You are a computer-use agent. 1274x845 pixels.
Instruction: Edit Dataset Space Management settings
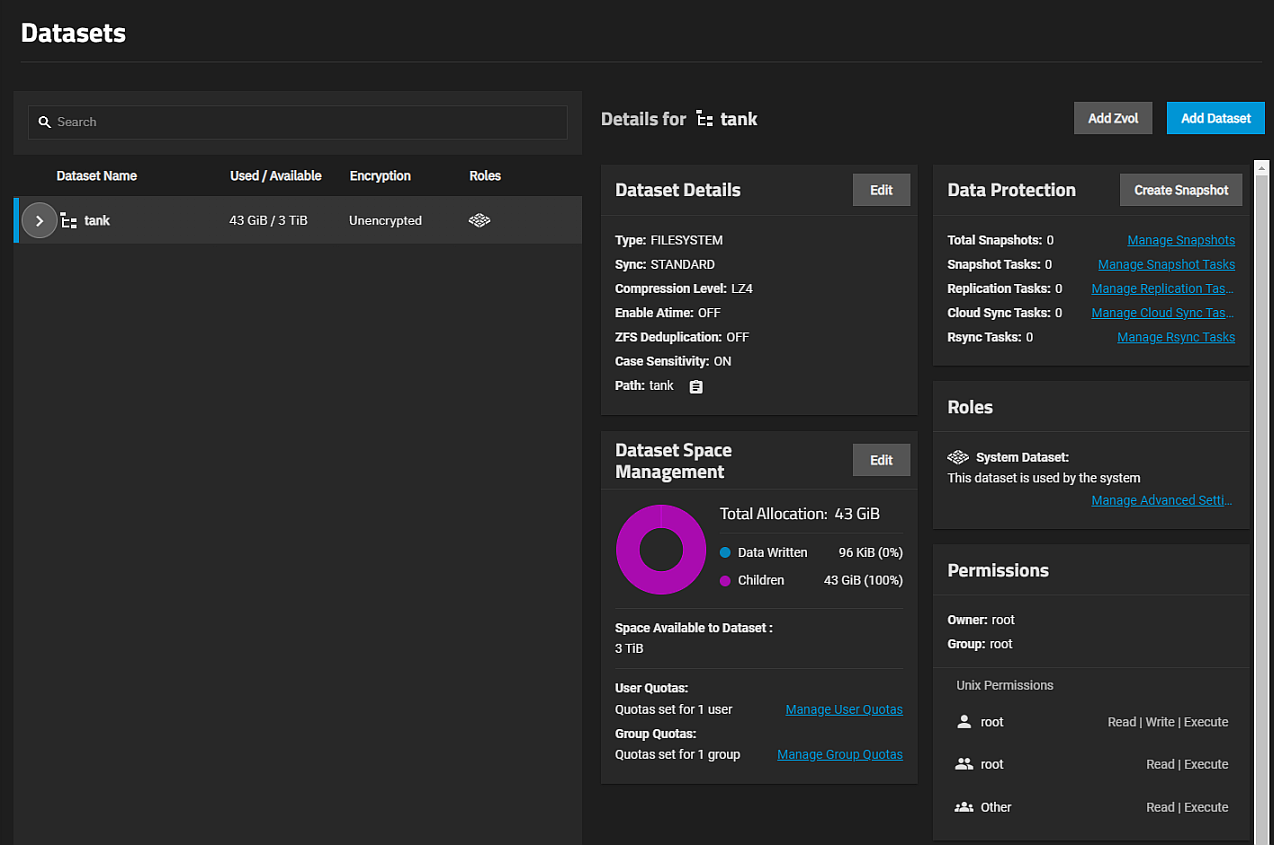pos(881,460)
